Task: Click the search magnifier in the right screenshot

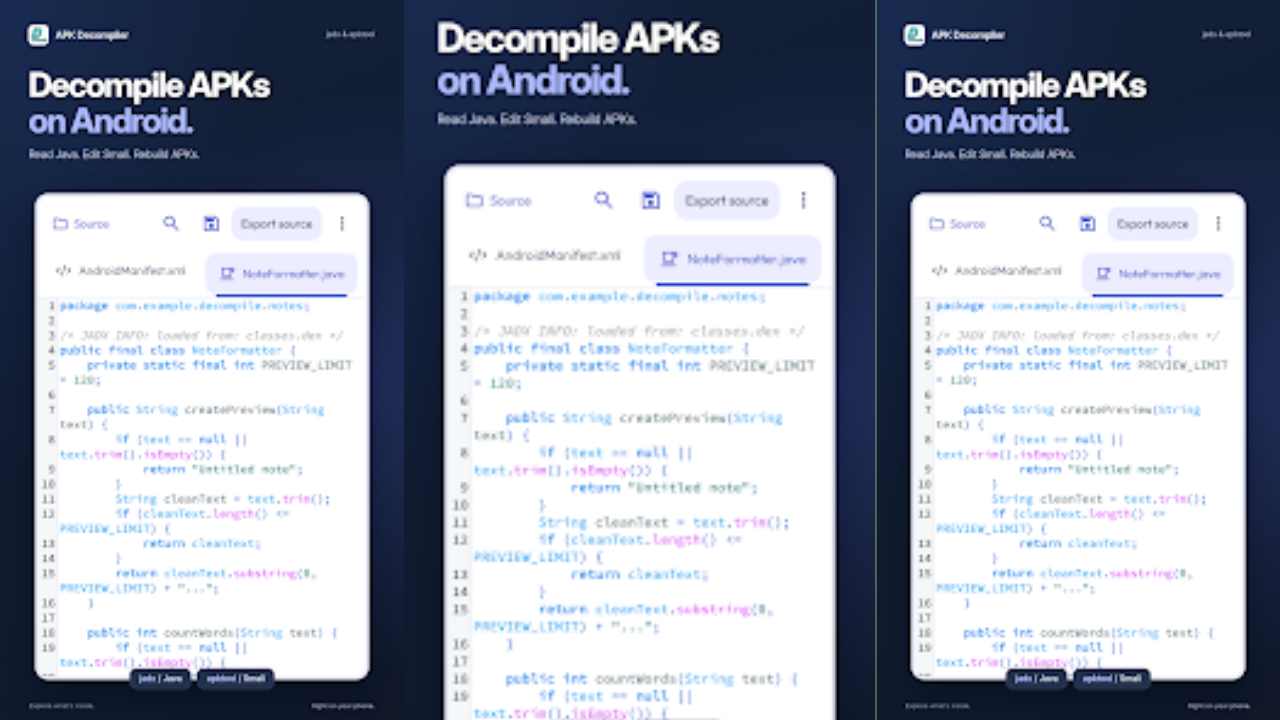Action: pos(1047,224)
